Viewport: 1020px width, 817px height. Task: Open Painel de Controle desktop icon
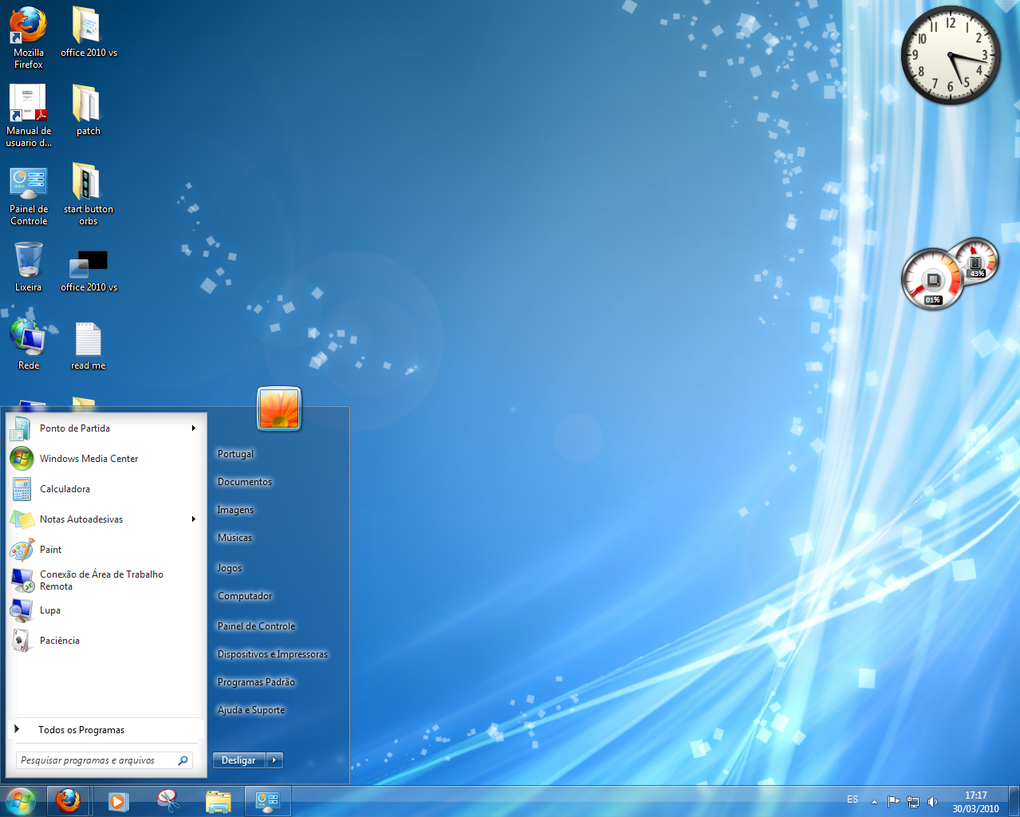(29, 195)
